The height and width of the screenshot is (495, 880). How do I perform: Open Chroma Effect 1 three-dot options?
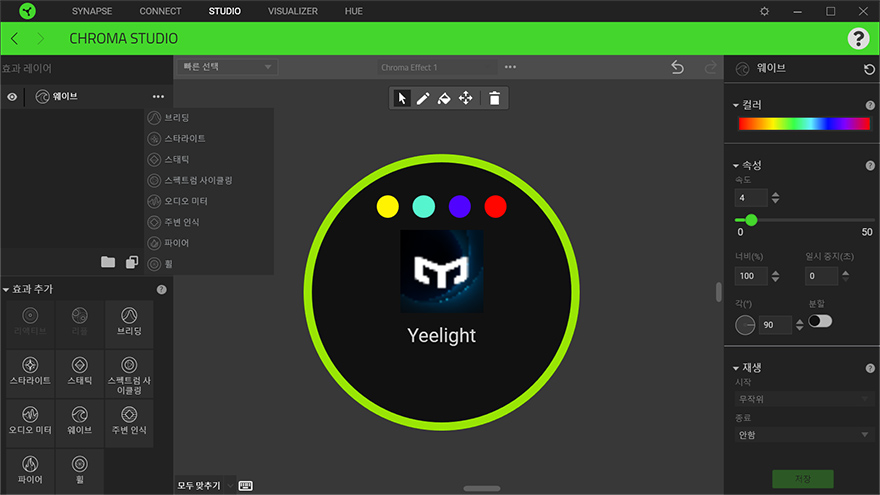click(x=510, y=67)
